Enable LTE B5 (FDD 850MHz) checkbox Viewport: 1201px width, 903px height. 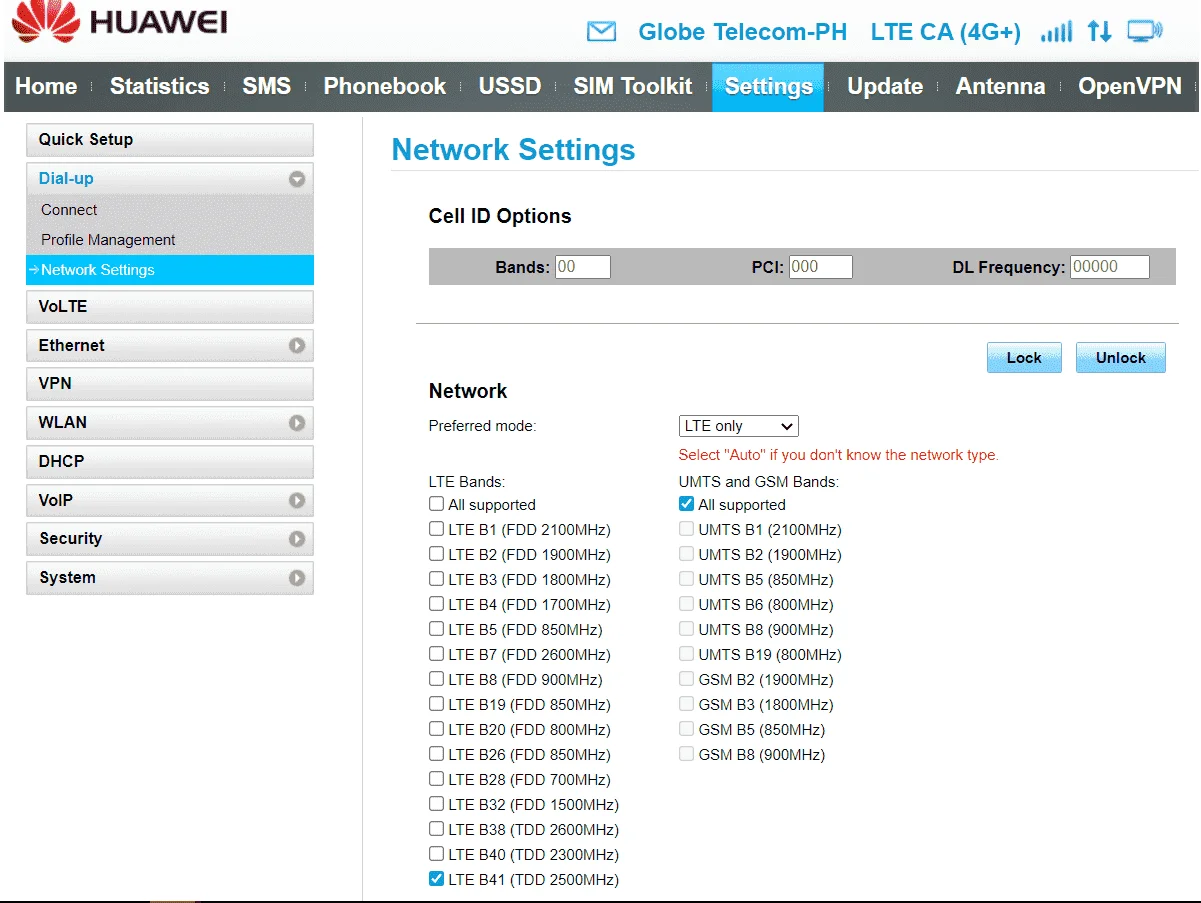pos(436,629)
